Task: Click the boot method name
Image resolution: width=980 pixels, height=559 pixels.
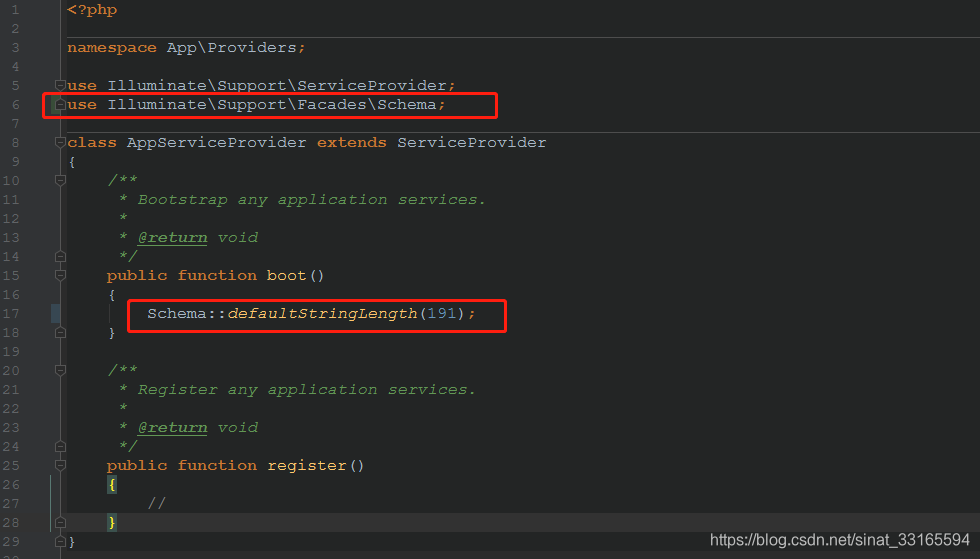Action: coord(287,275)
